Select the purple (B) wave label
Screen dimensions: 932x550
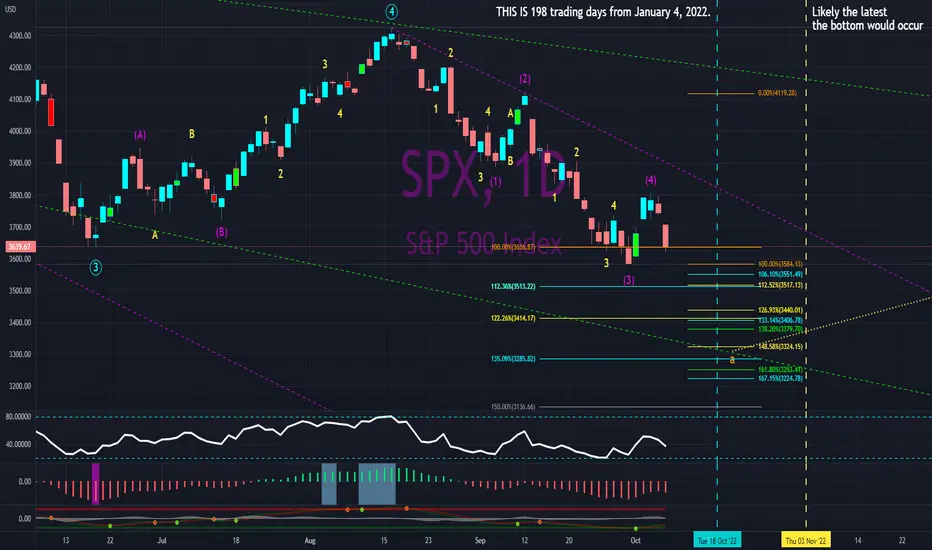[x=221, y=232]
